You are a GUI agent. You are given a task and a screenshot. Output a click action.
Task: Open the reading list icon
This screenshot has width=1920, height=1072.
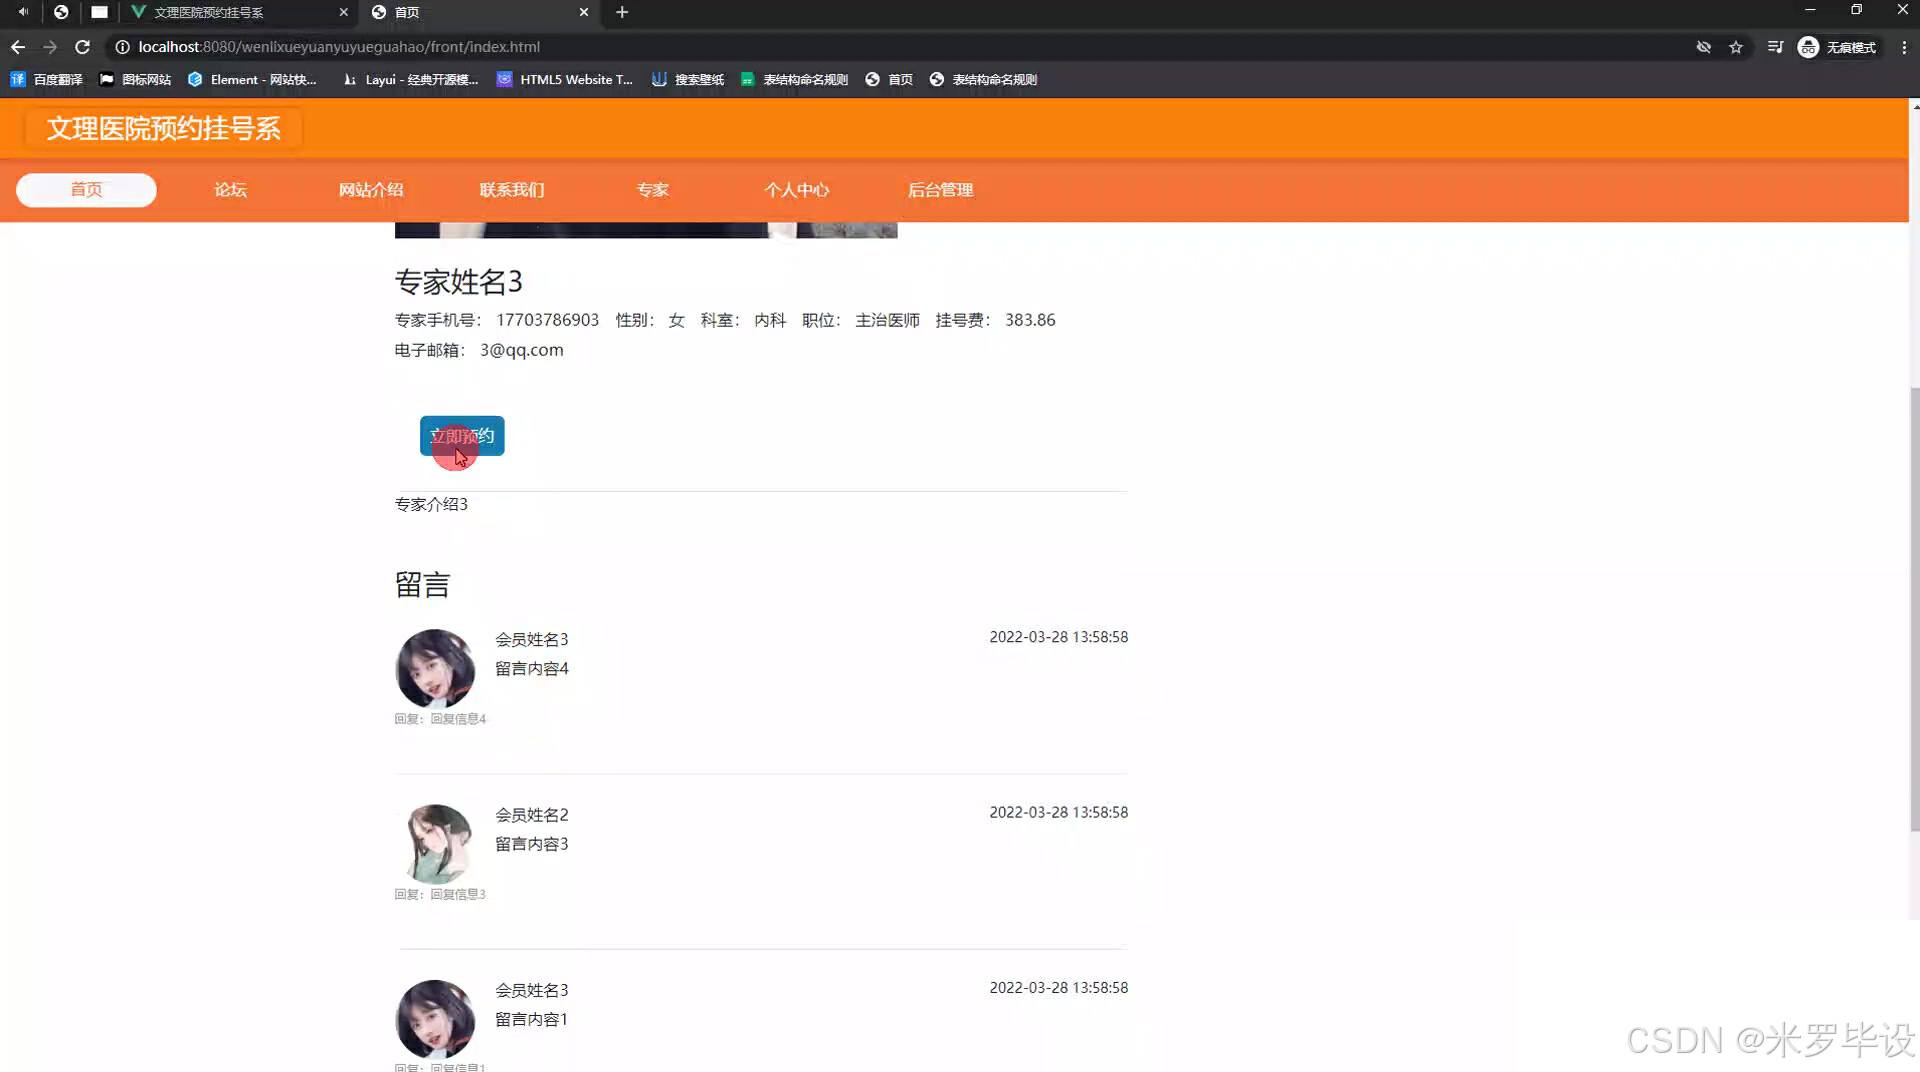1775,47
